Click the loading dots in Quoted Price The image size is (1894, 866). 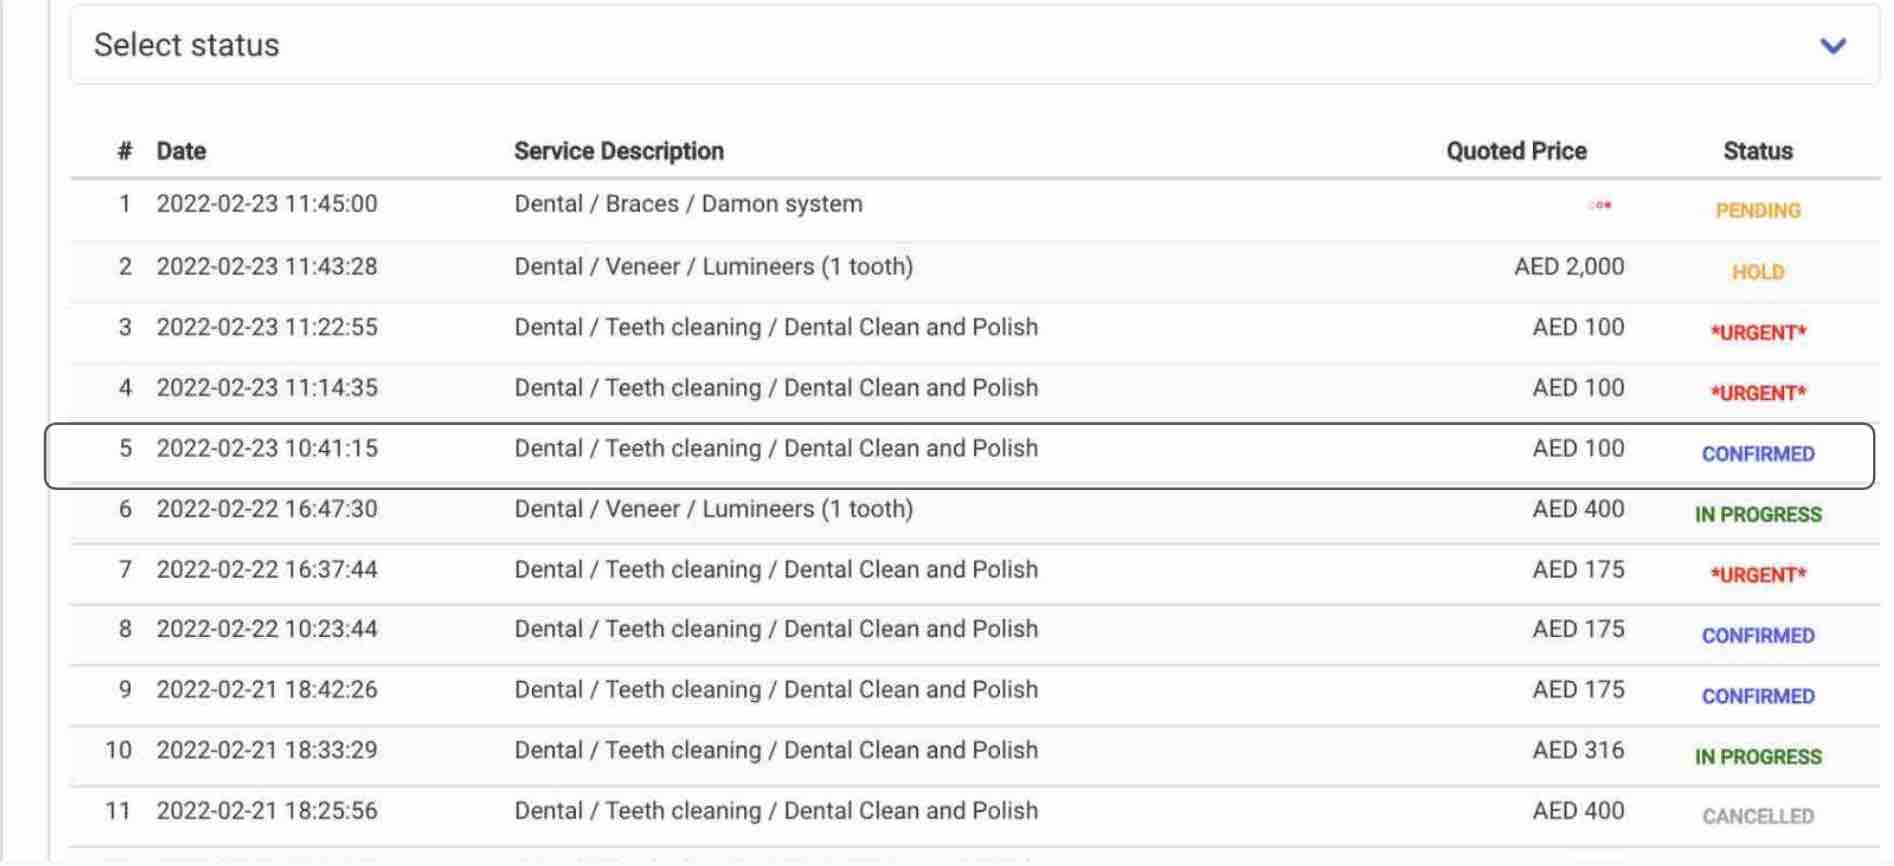pyautogui.click(x=1599, y=205)
